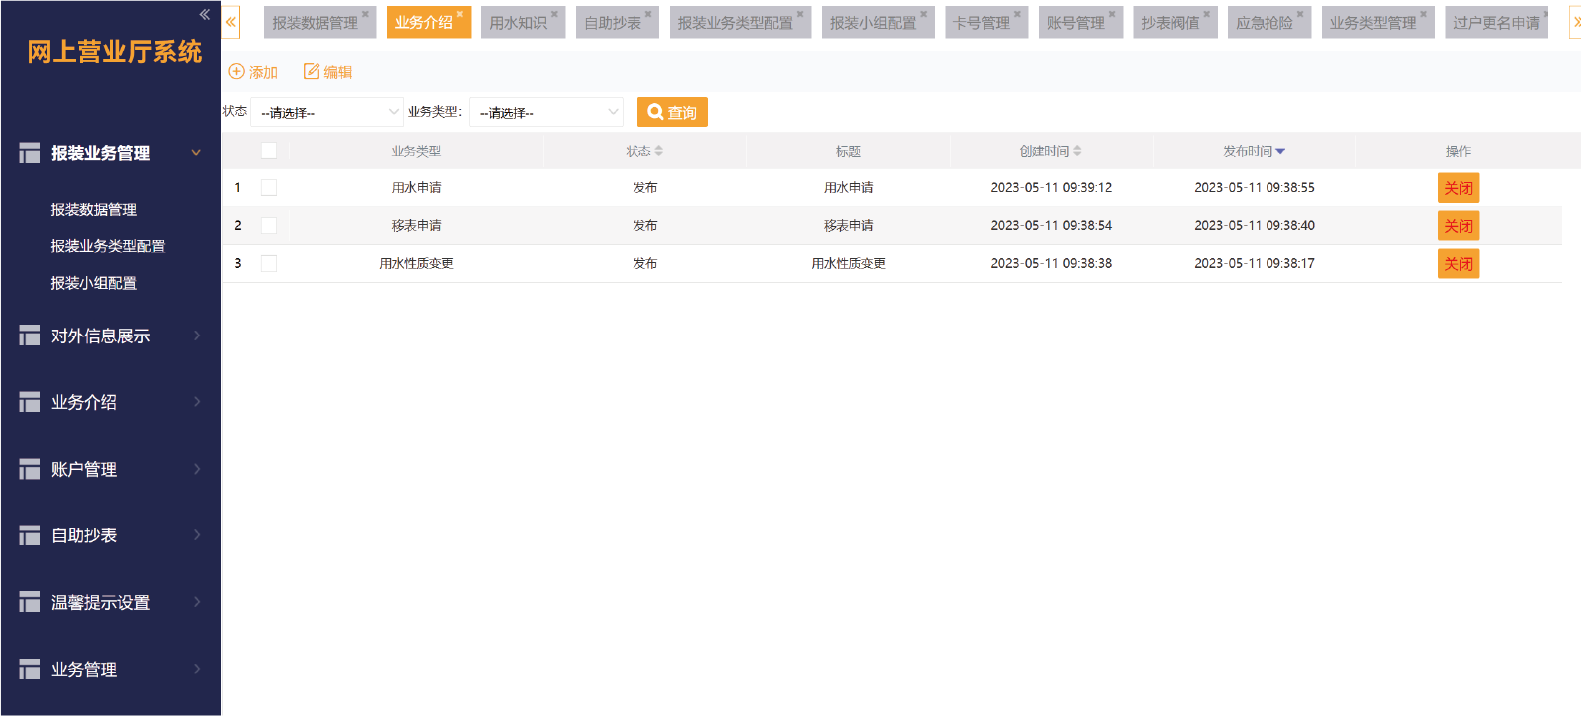Open the 业务类型 filter dropdown
The width and height of the screenshot is (1581, 716).
coord(546,112)
